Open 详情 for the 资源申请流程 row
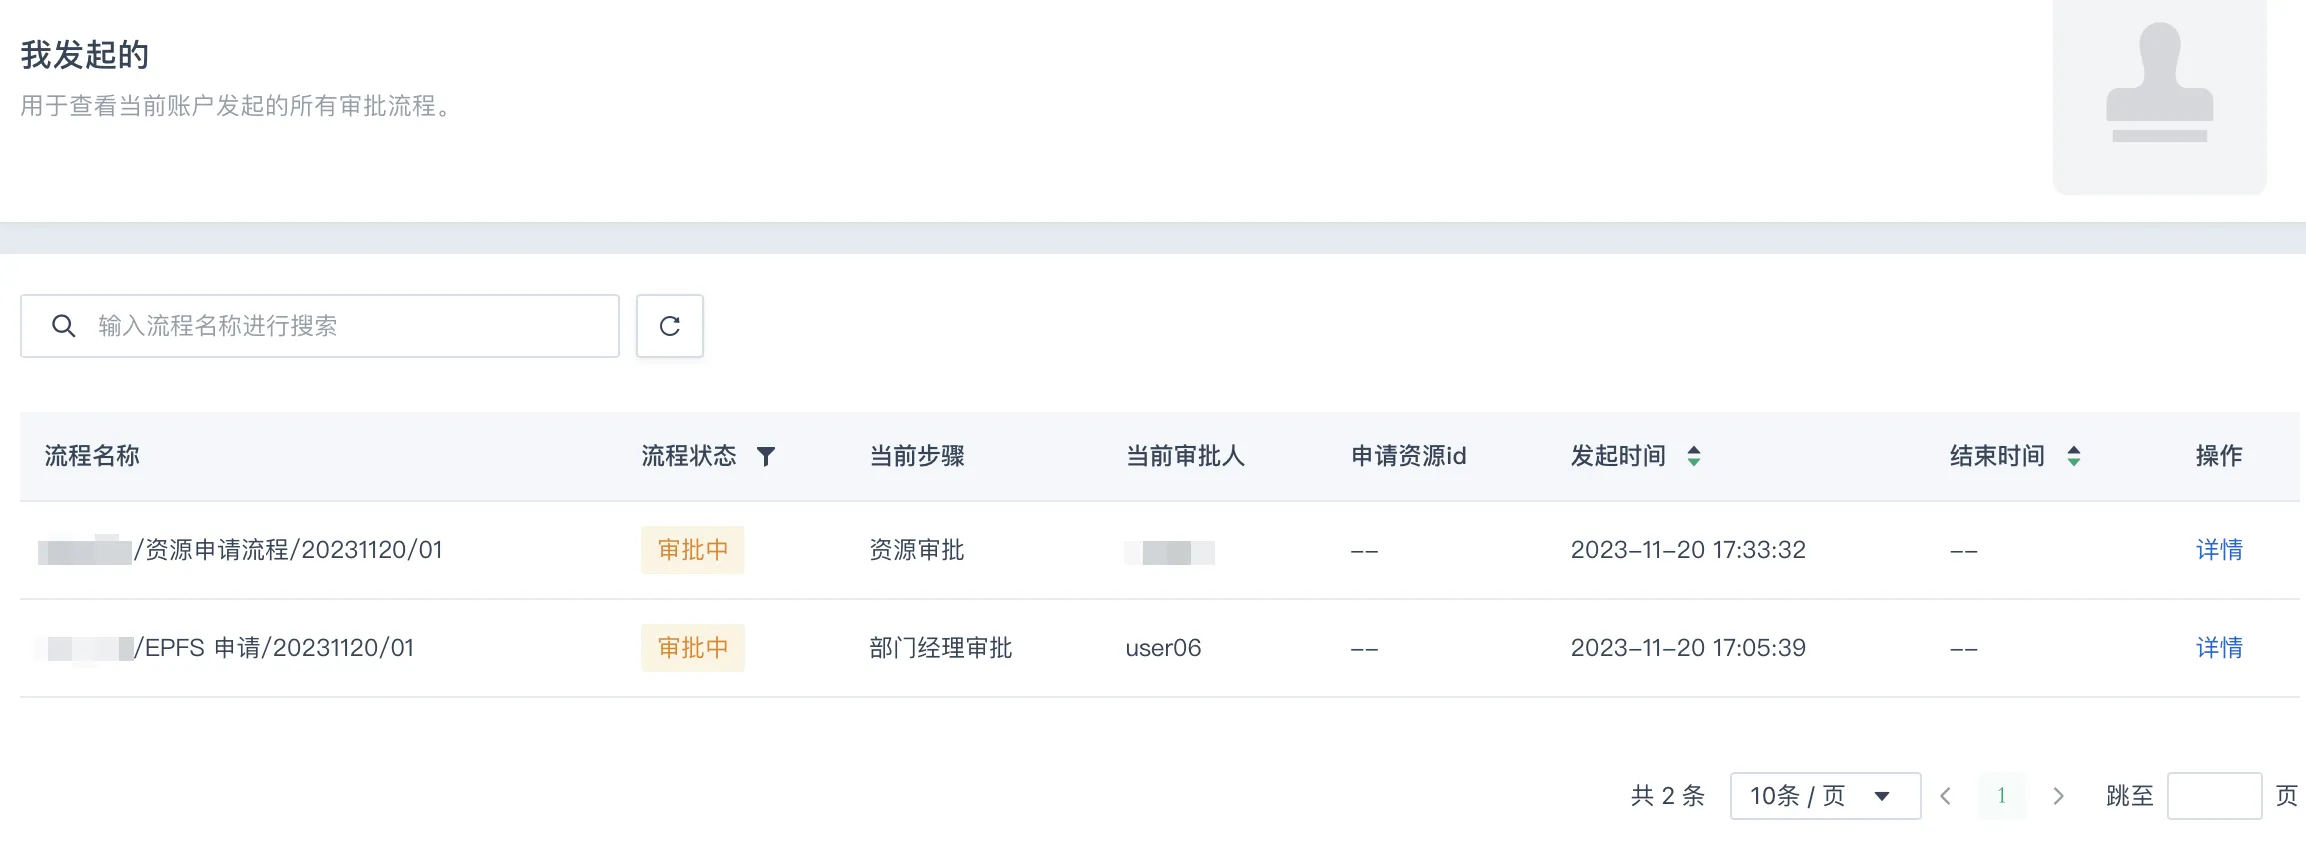The image size is (2306, 844). click(2219, 550)
